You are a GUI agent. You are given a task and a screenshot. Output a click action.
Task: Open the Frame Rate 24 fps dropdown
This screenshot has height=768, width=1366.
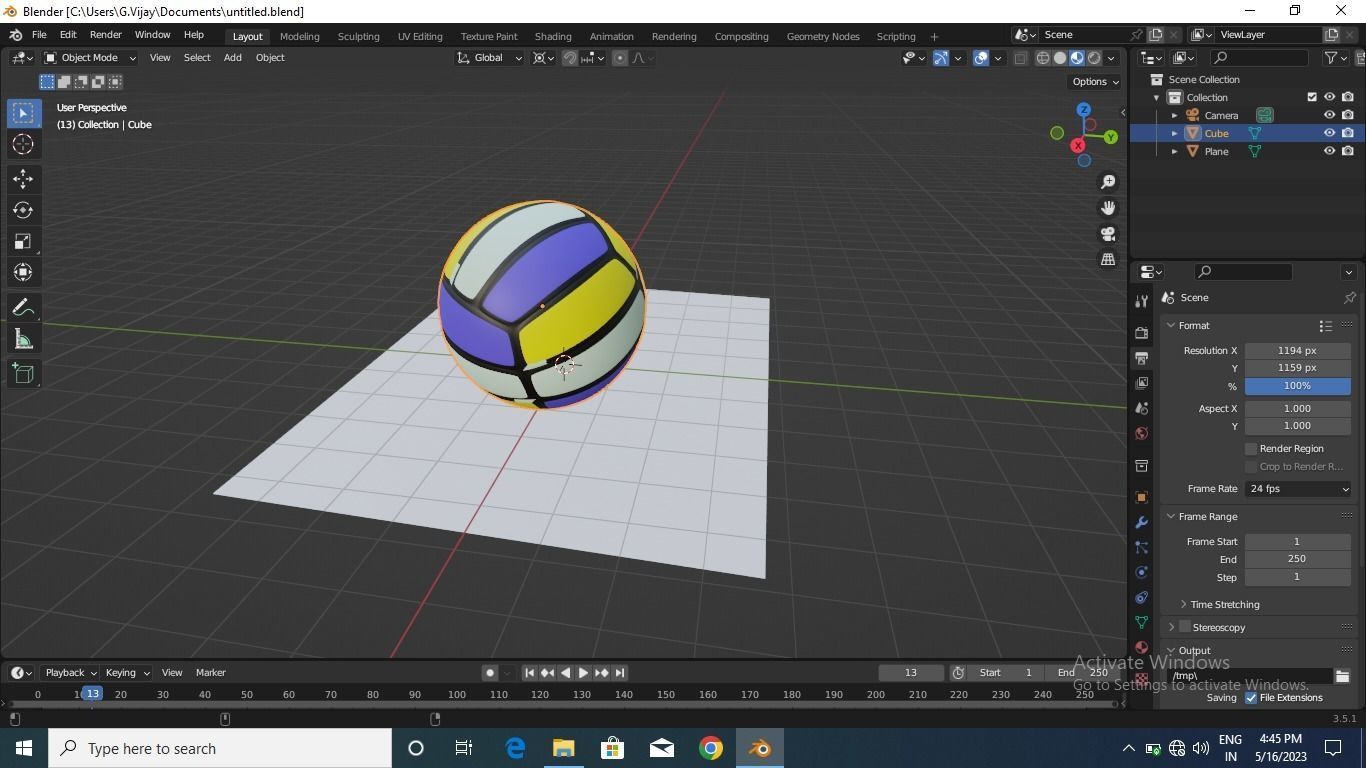pos(1298,489)
